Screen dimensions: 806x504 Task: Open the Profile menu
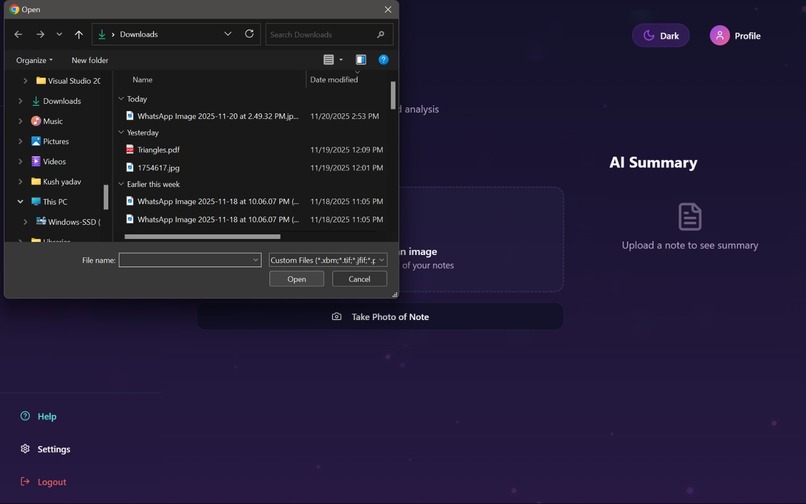tap(735, 35)
